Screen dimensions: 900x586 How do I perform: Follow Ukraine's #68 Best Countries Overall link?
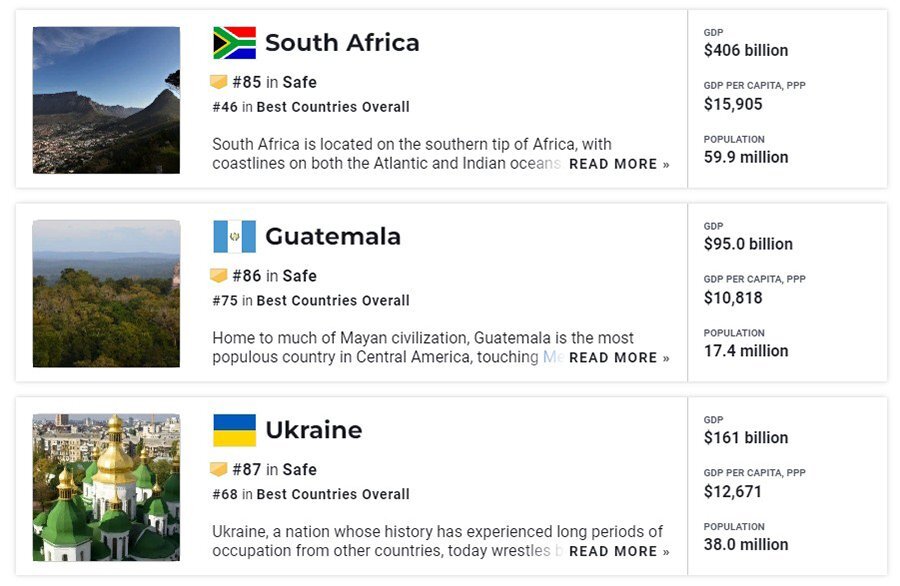pos(311,494)
